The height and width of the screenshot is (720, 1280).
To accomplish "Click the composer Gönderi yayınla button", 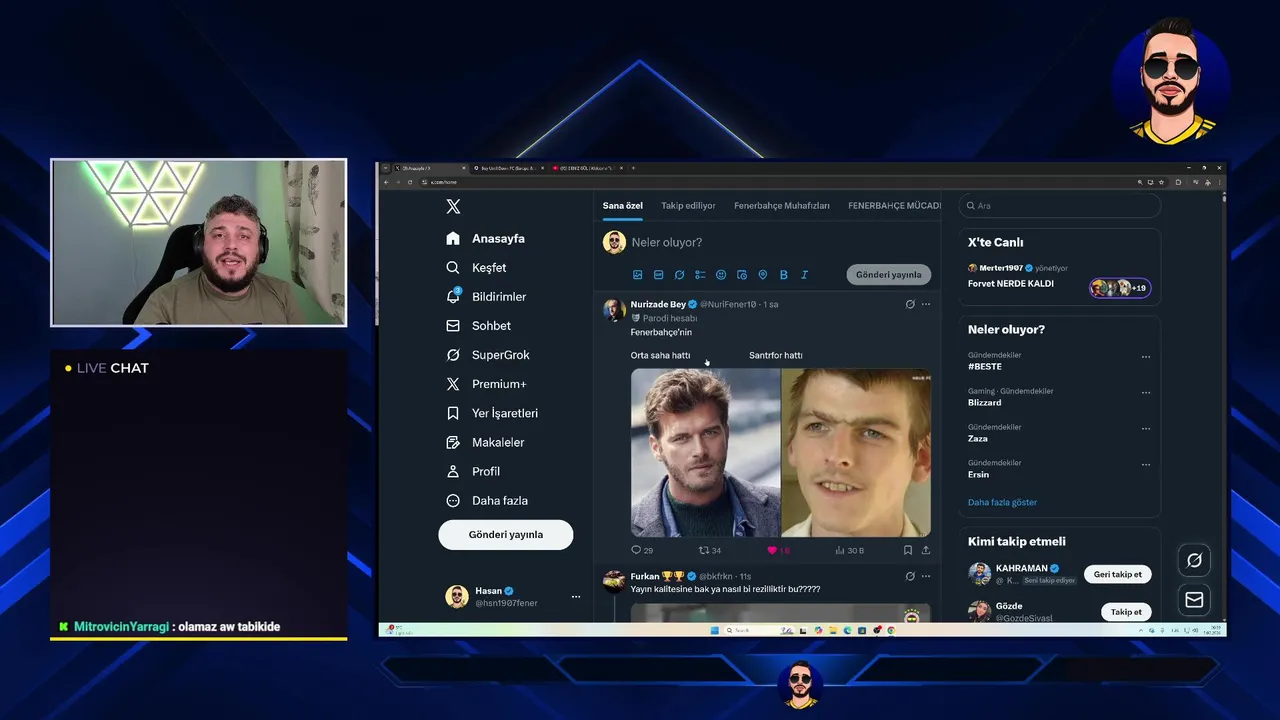I will [889, 275].
